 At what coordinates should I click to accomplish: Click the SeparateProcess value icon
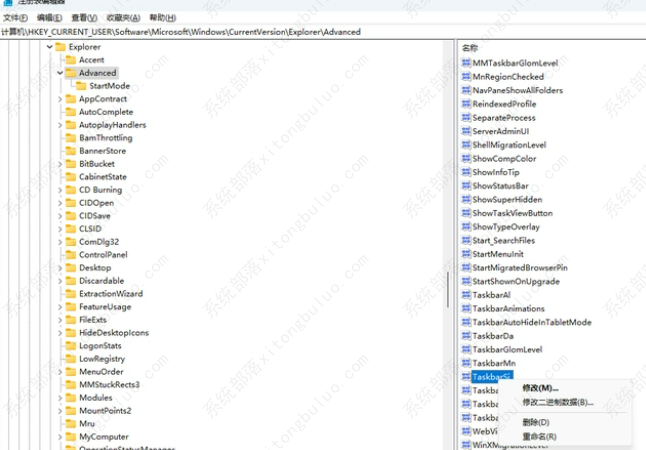[x=466, y=117]
